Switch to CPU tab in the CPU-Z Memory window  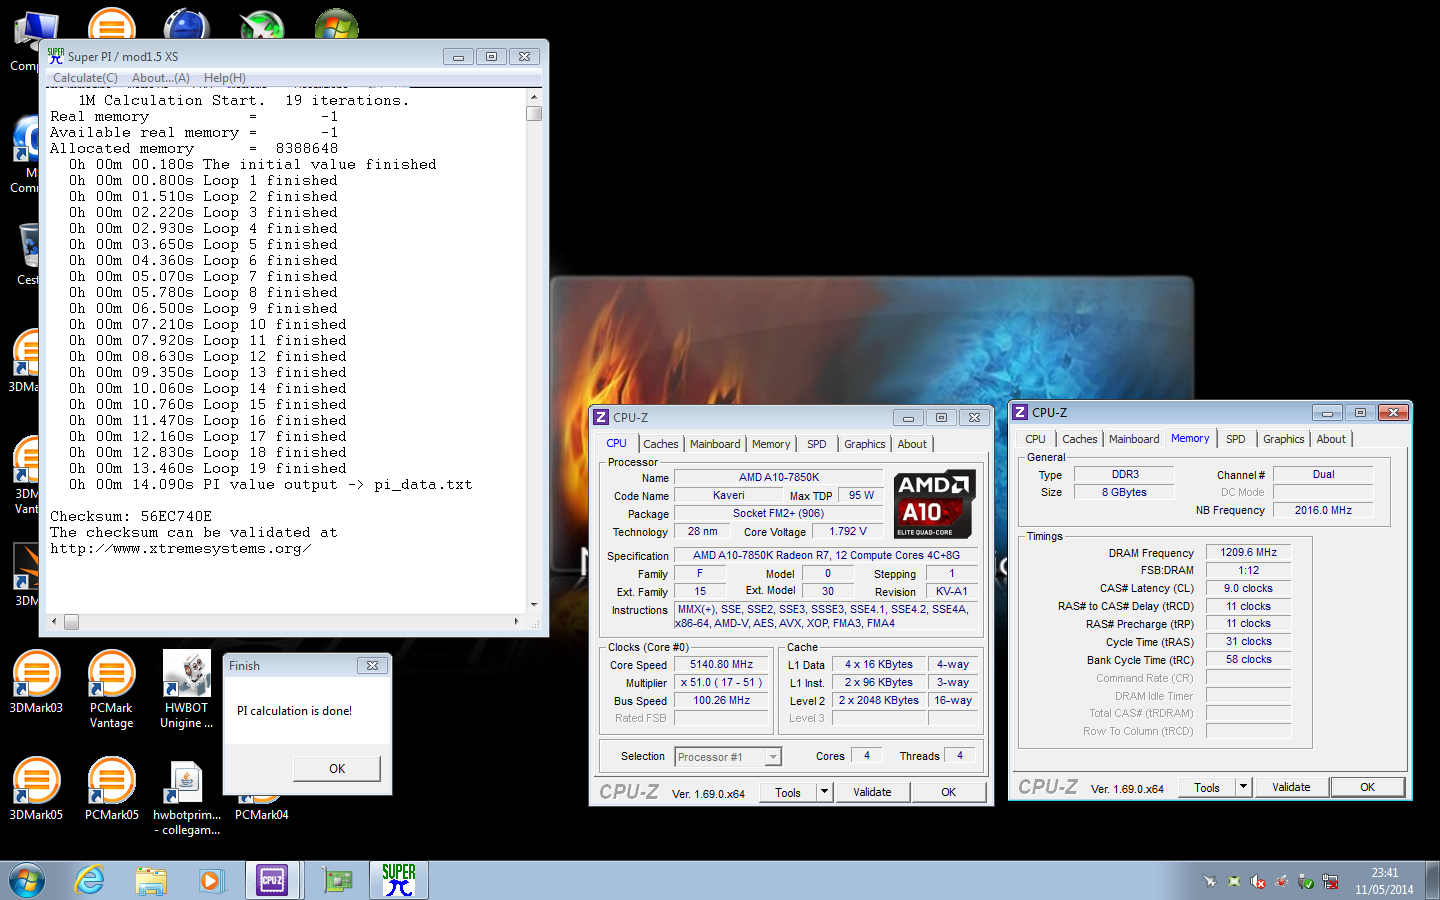click(x=1035, y=439)
